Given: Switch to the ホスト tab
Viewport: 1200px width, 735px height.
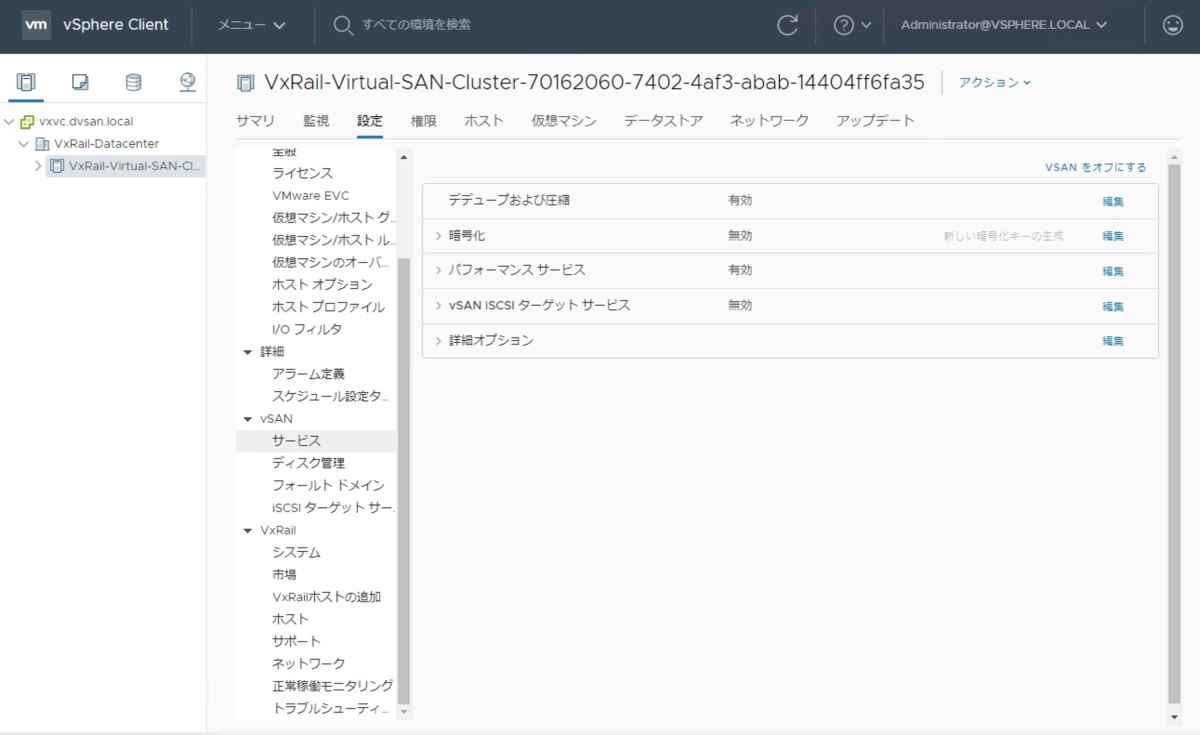Looking at the screenshot, I should pos(484,121).
